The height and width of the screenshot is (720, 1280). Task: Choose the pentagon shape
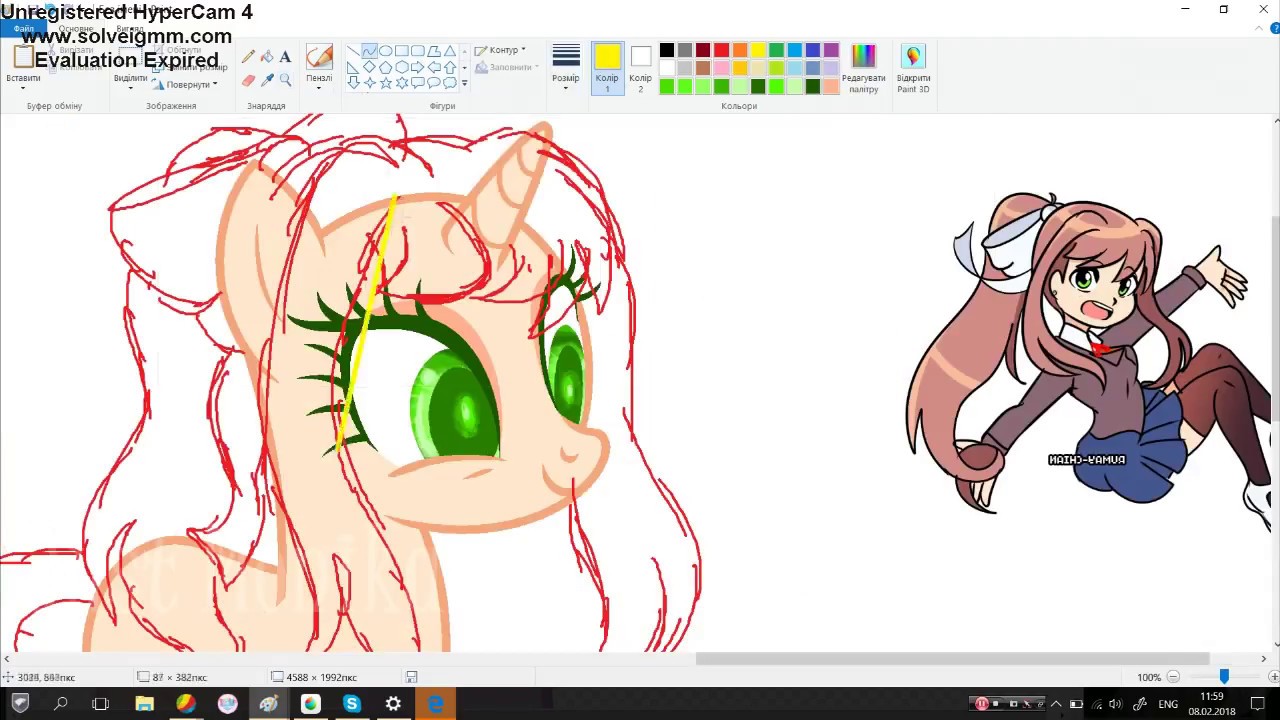(x=385, y=67)
